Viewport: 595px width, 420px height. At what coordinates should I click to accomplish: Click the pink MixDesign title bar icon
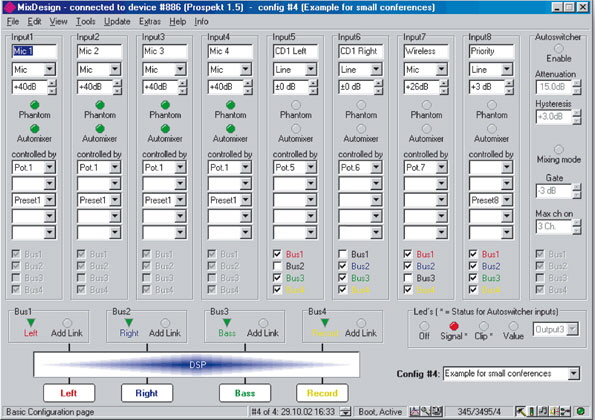click(x=8, y=7)
